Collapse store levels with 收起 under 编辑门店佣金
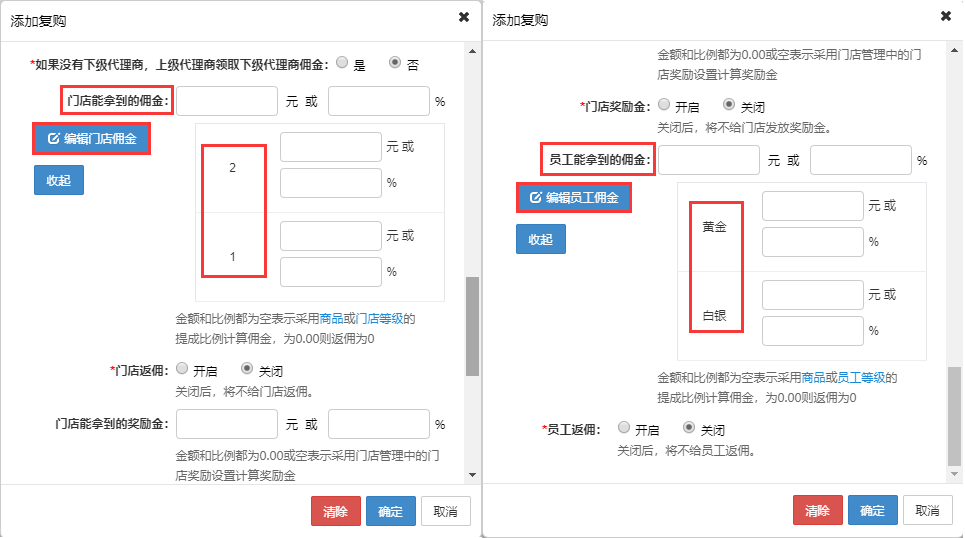 pyautogui.click(x=59, y=180)
